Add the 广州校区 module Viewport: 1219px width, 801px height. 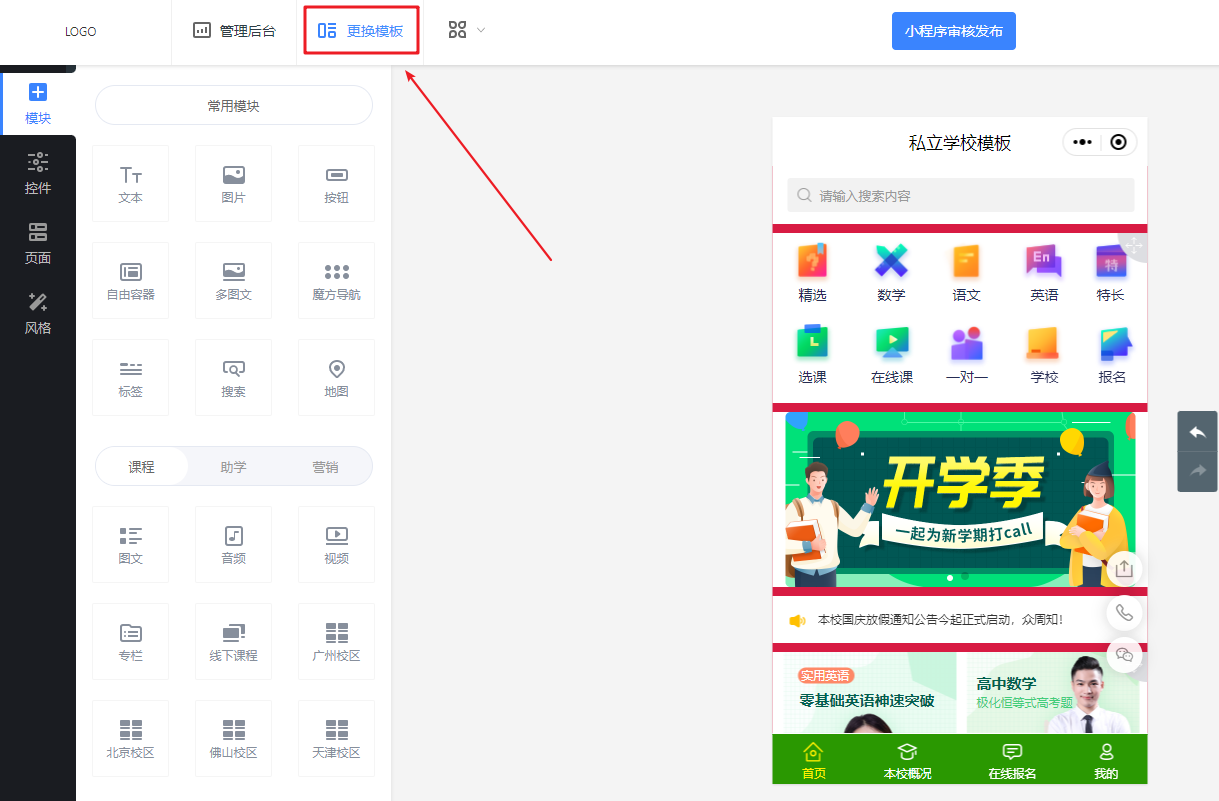336,642
